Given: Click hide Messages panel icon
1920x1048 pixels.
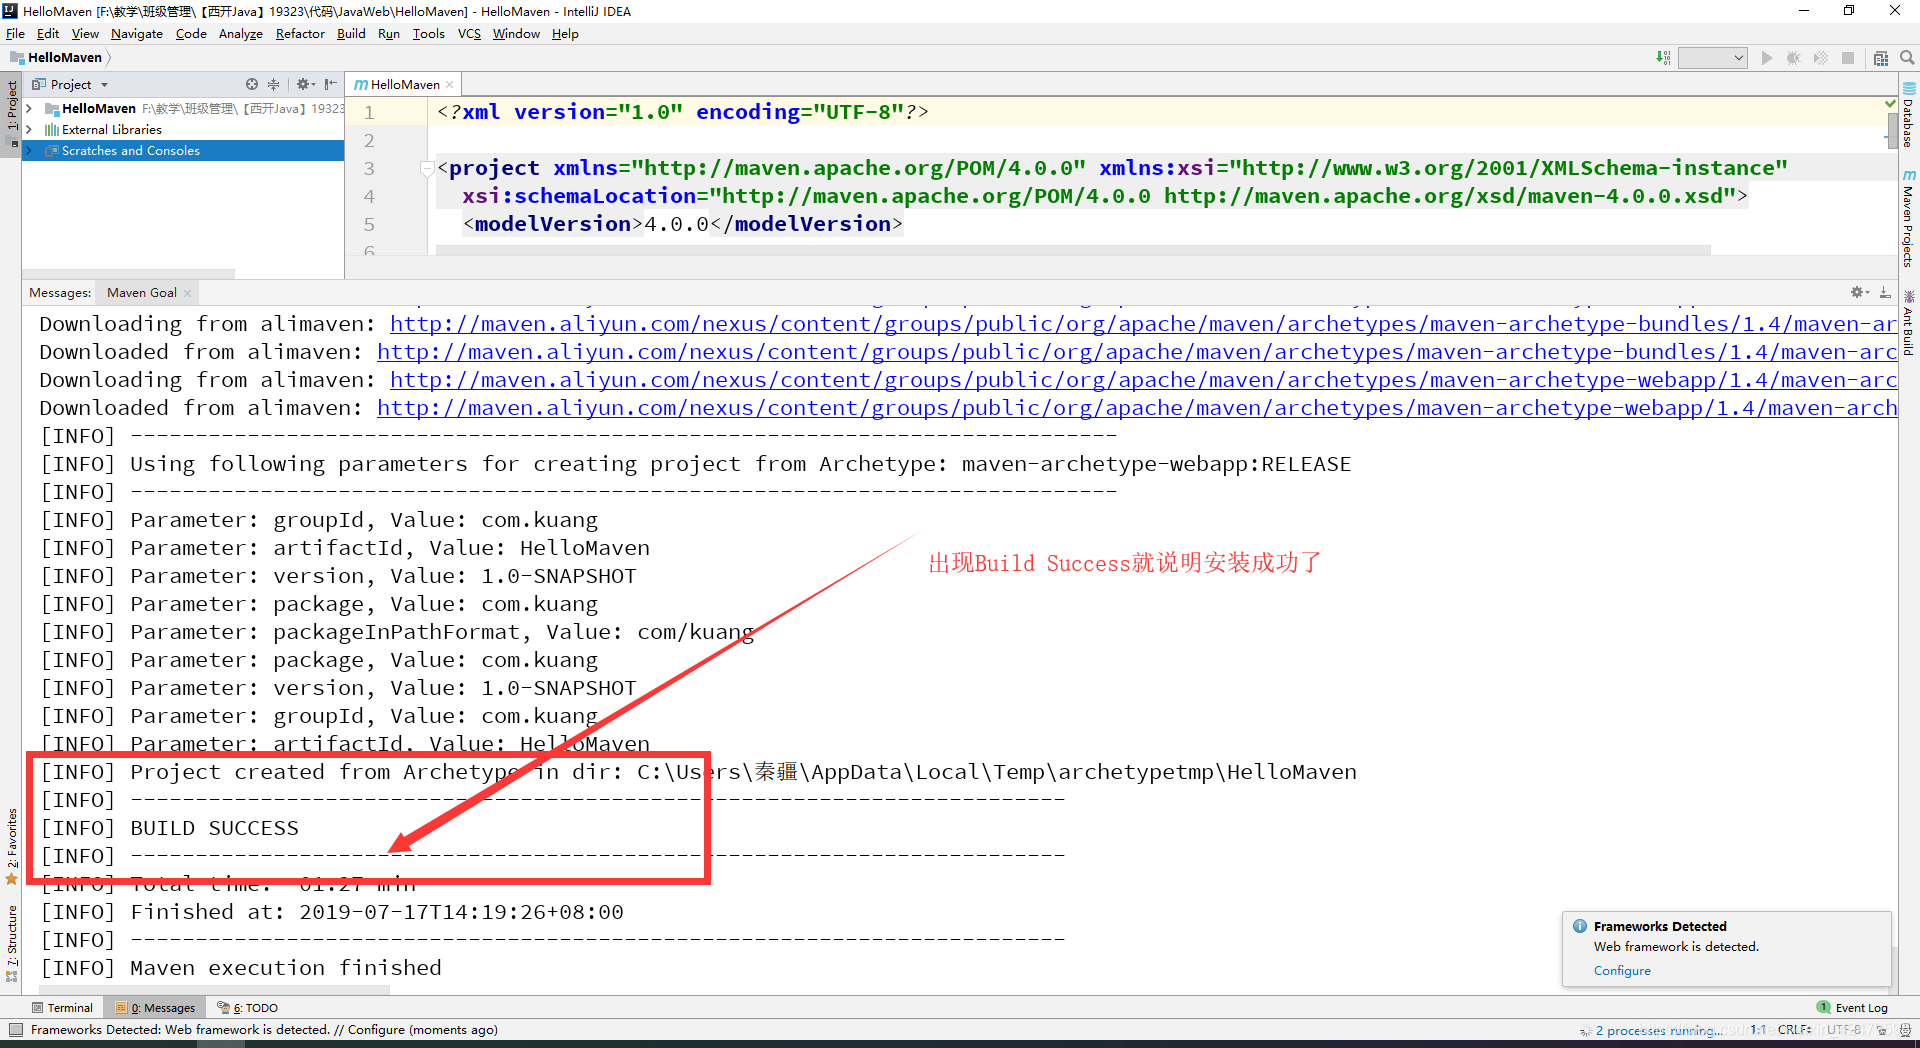Looking at the screenshot, I should [x=1885, y=293].
